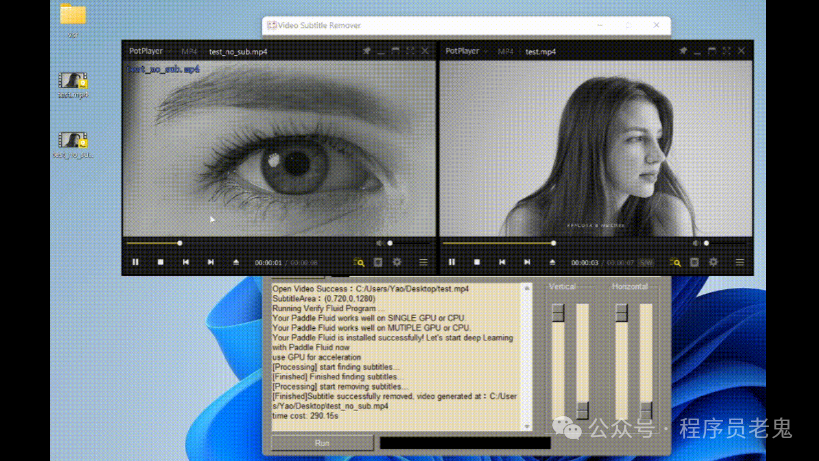The width and height of the screenshot is (819, 461).
Task: Open the playlist search icon in test_no_sub.mp4 player
Action: click(x=359, y=262)
